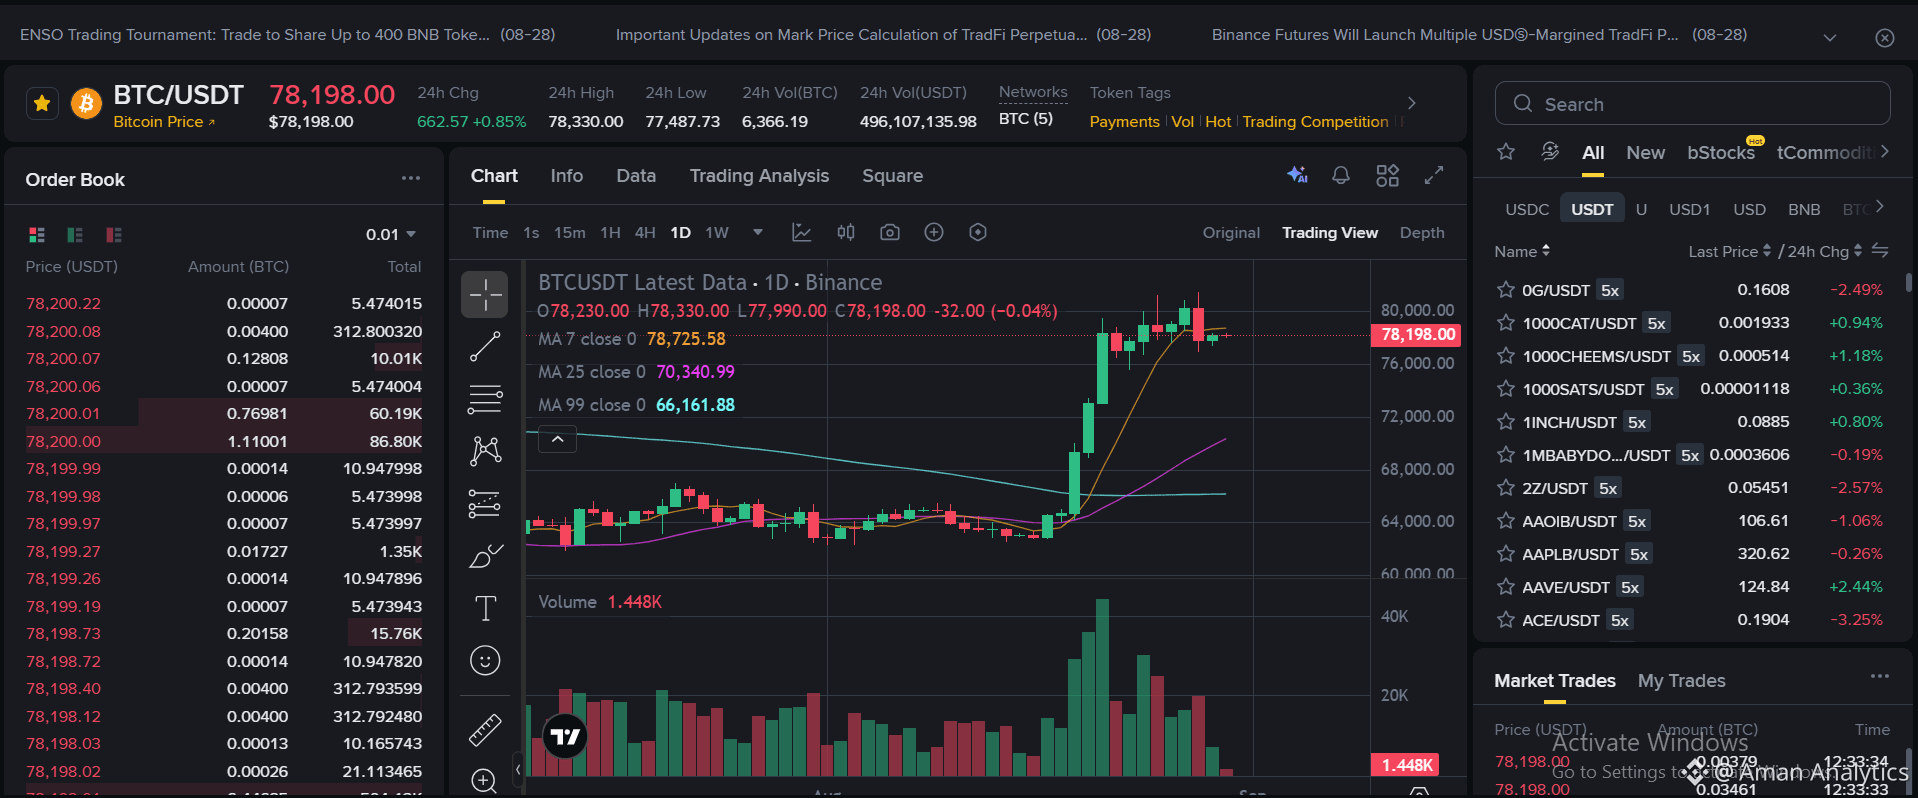
Task: Focus the pair Search field
Action: point(1692,104)
